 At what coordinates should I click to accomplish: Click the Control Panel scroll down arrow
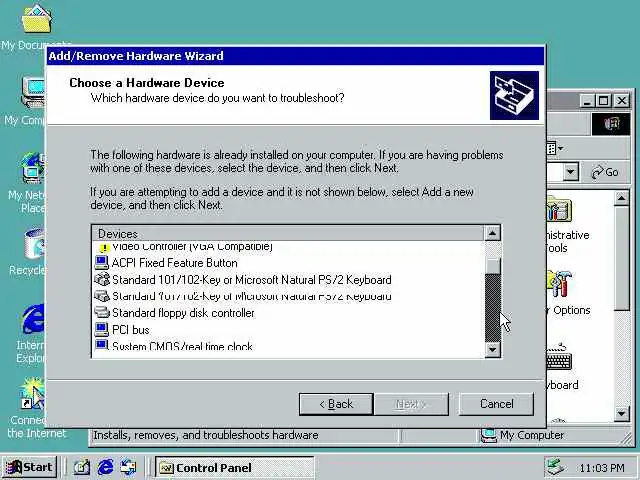621,414
